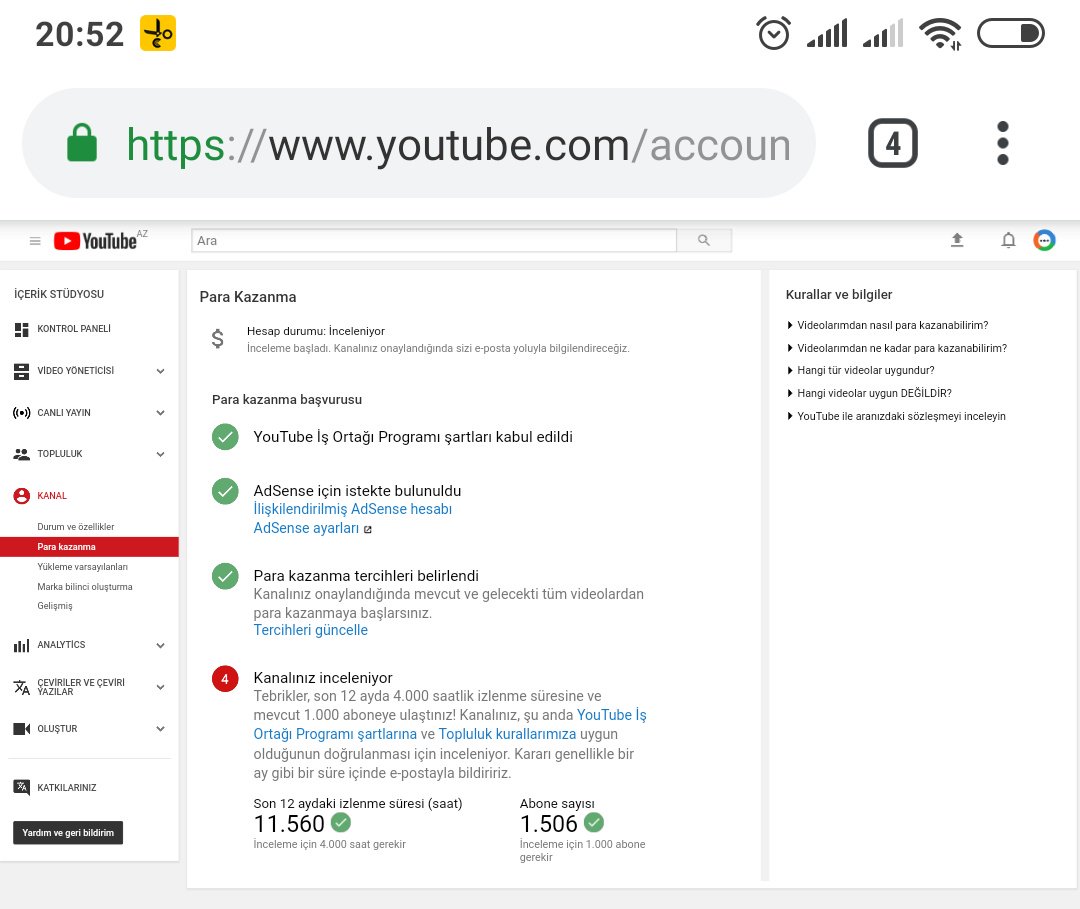Image resolution: width=1080 pixels, height=909 pixels.
Task: Click the search magnifier button
Action: point(703,240)
